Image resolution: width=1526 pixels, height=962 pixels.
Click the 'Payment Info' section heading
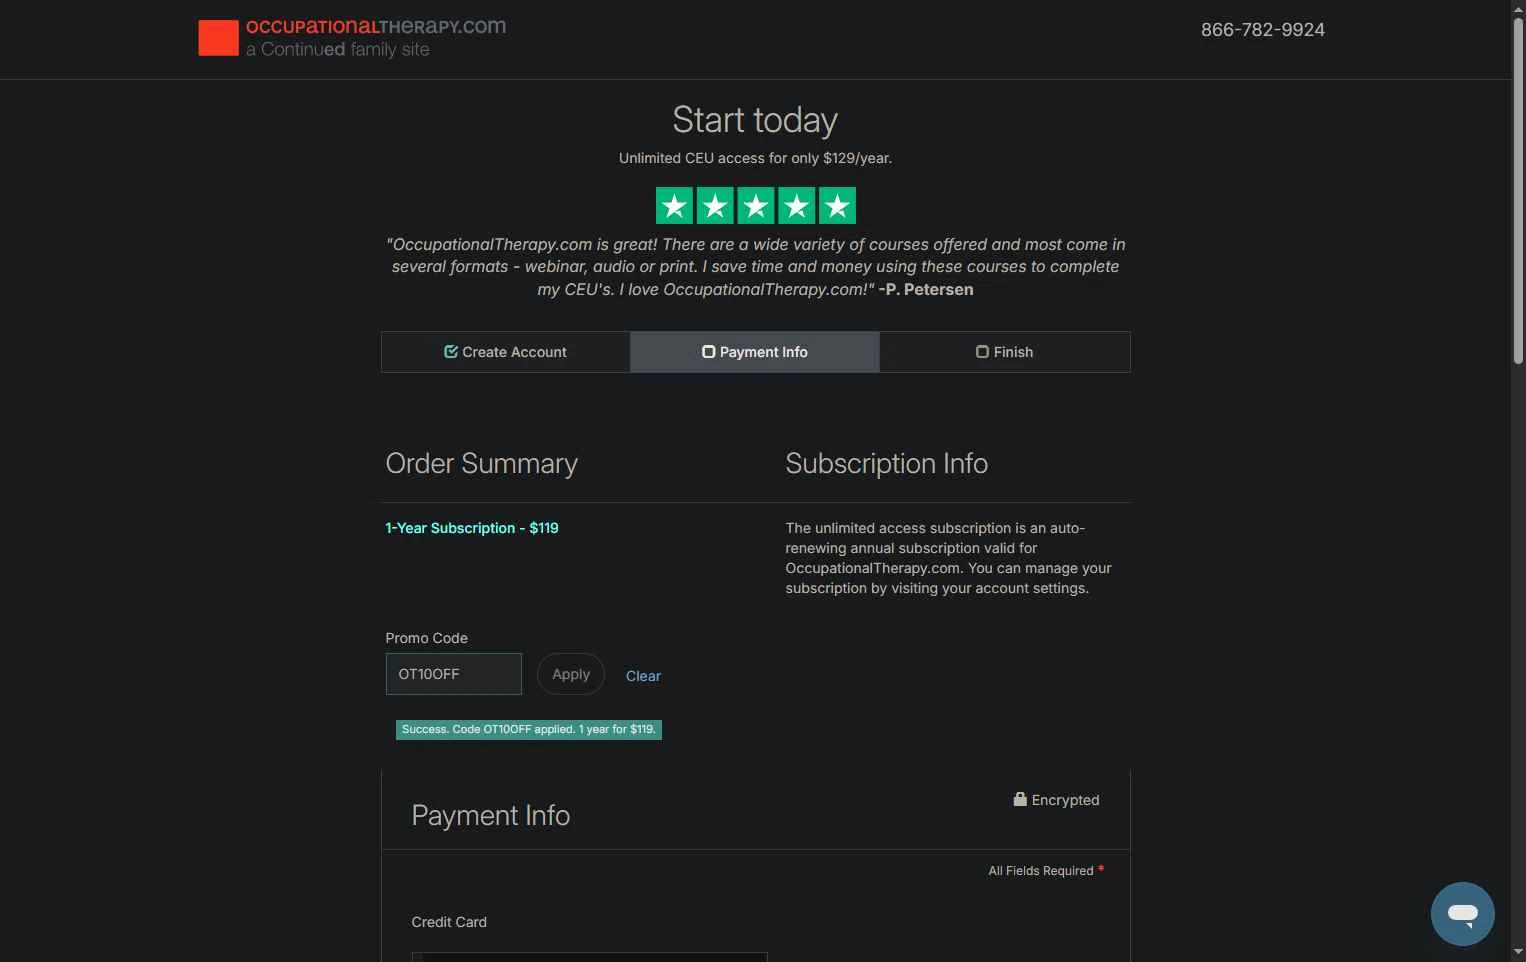(x=491, y=816)
